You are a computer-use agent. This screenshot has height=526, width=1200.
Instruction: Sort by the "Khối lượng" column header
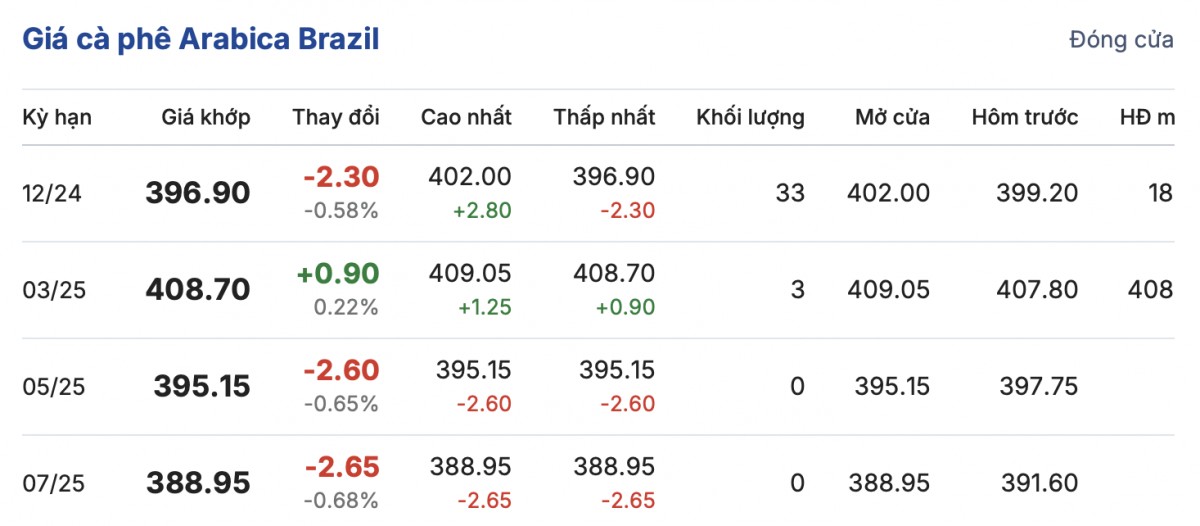[x=750, y=117]
